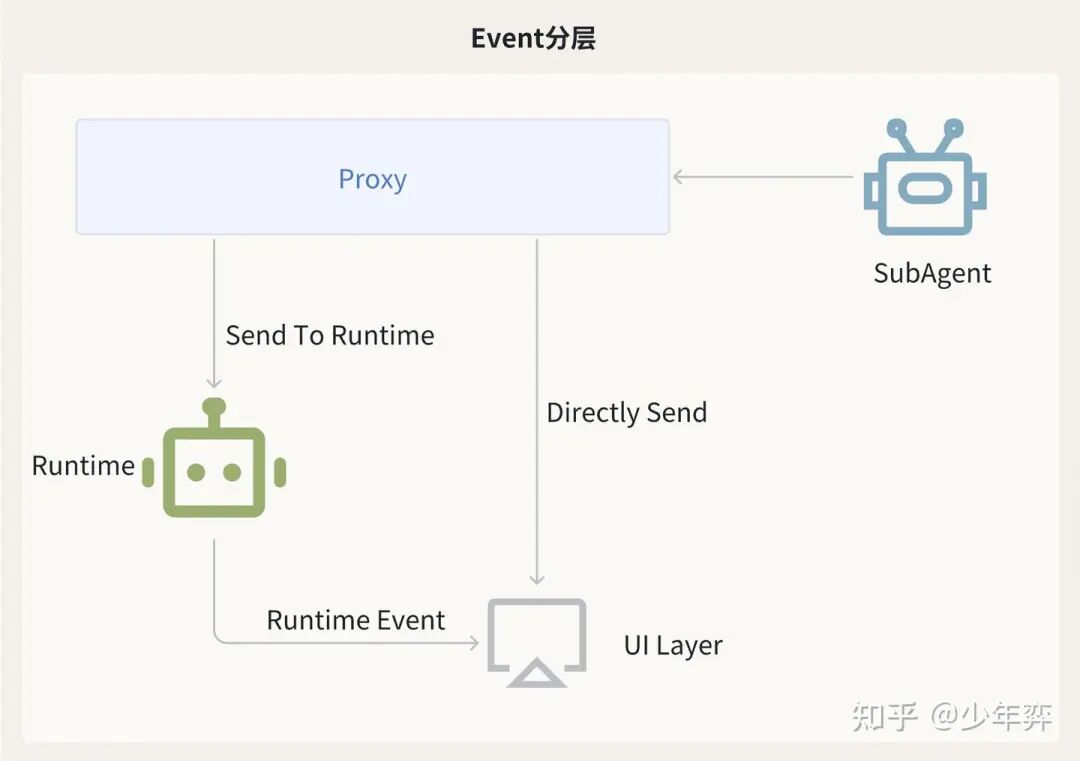Click the "Event分层" diagram title
This screenshot has height=761, width=1080.
click(x=533, y=39)
